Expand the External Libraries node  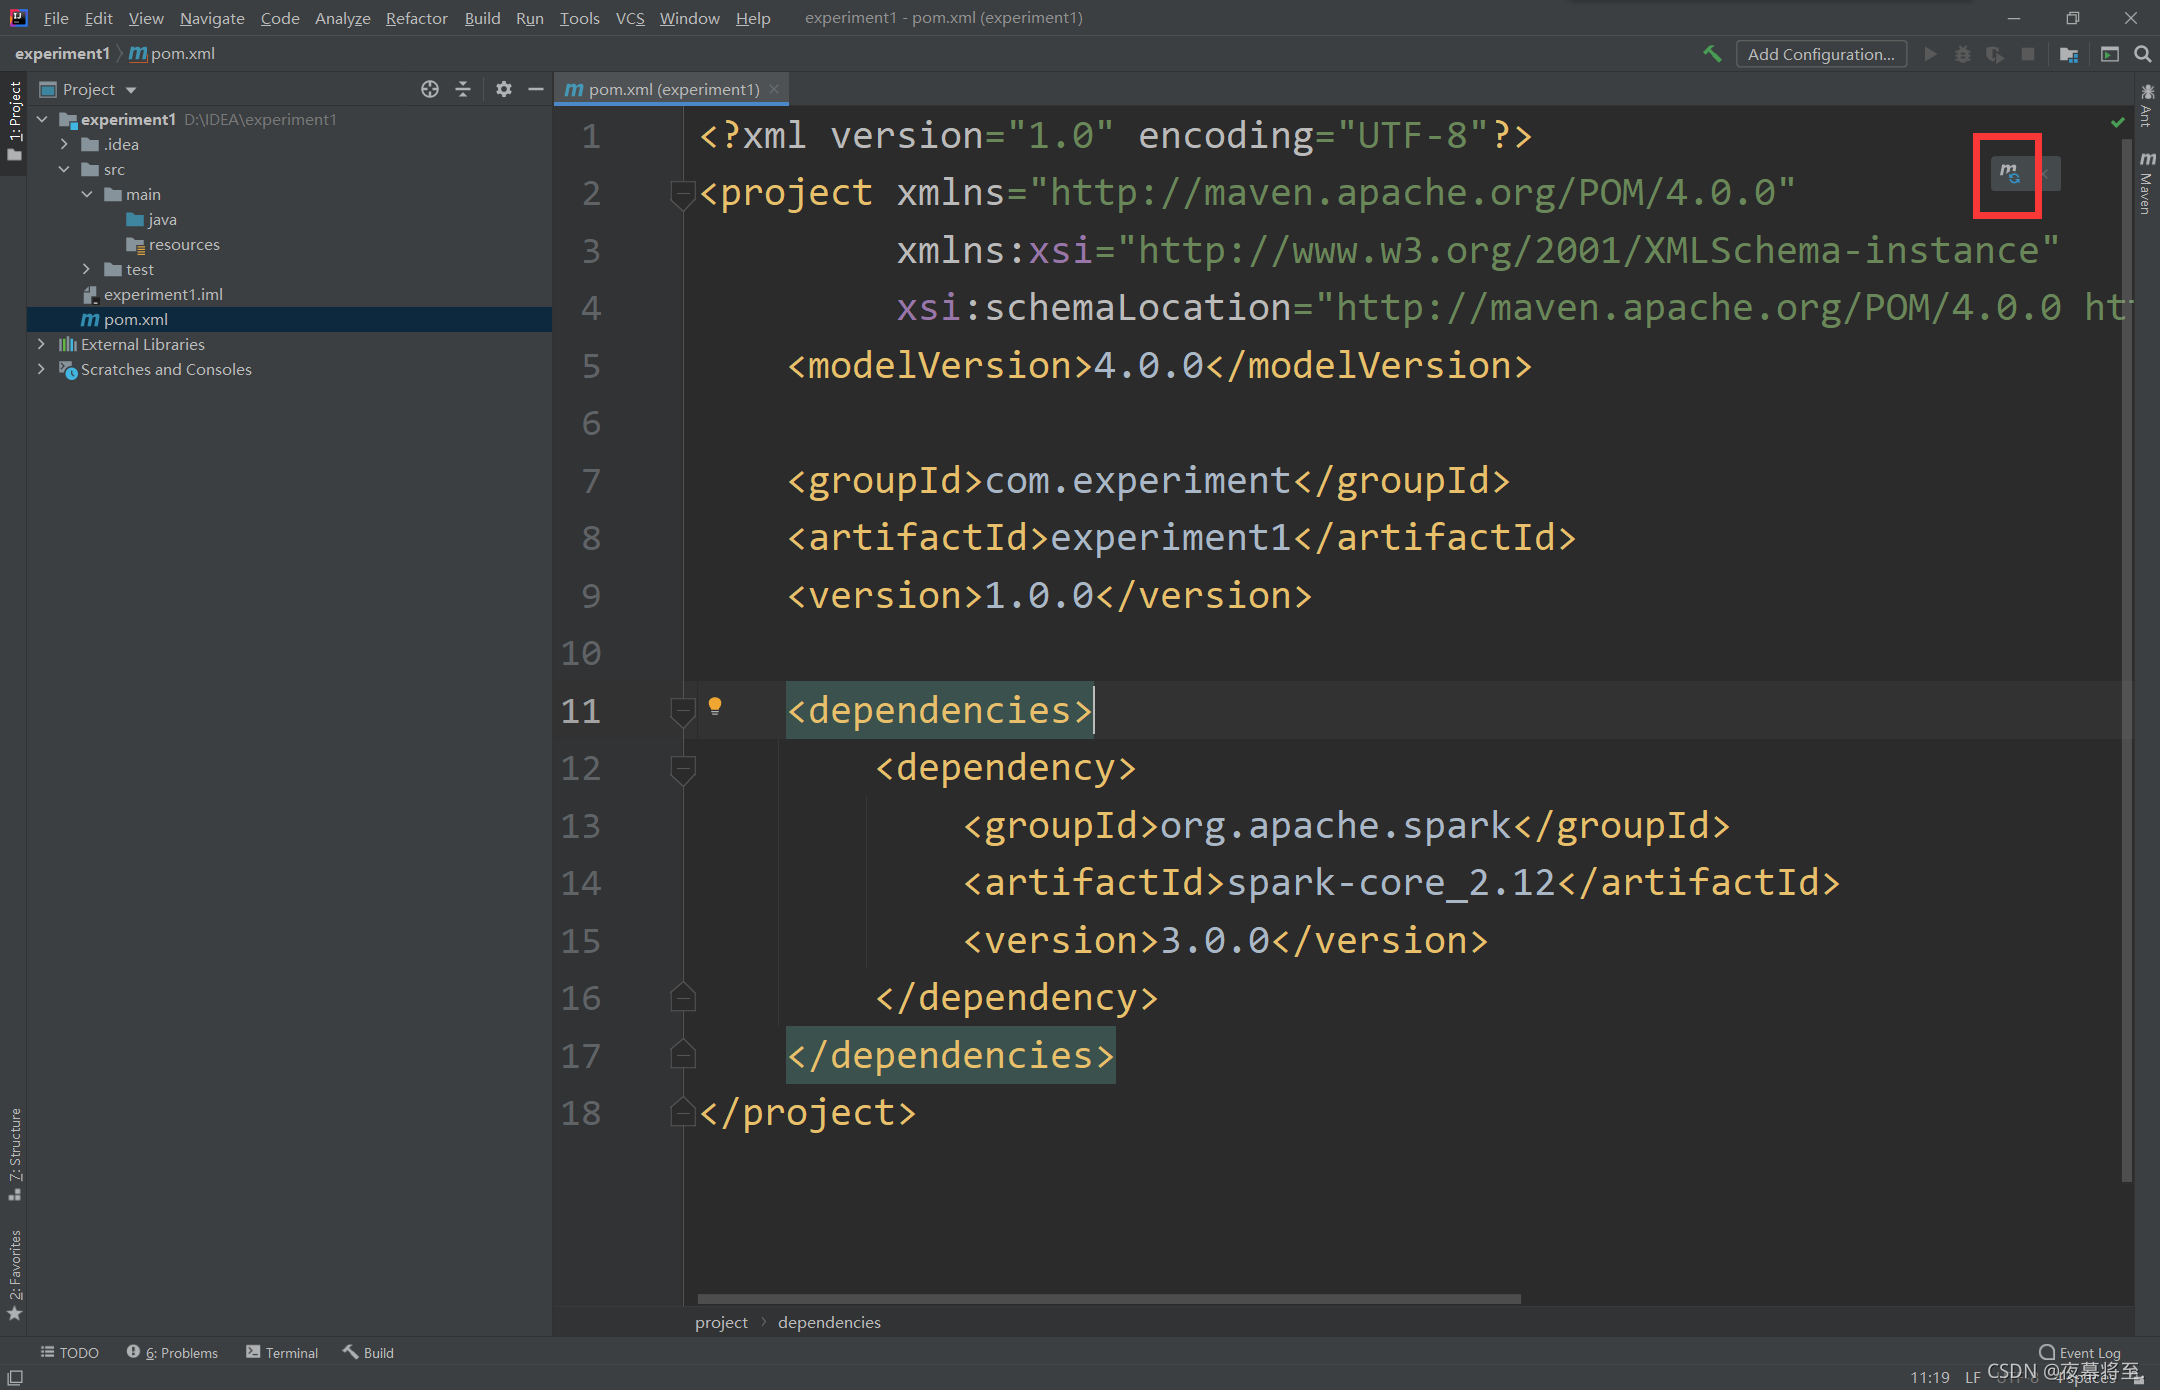tap(41, 344)
